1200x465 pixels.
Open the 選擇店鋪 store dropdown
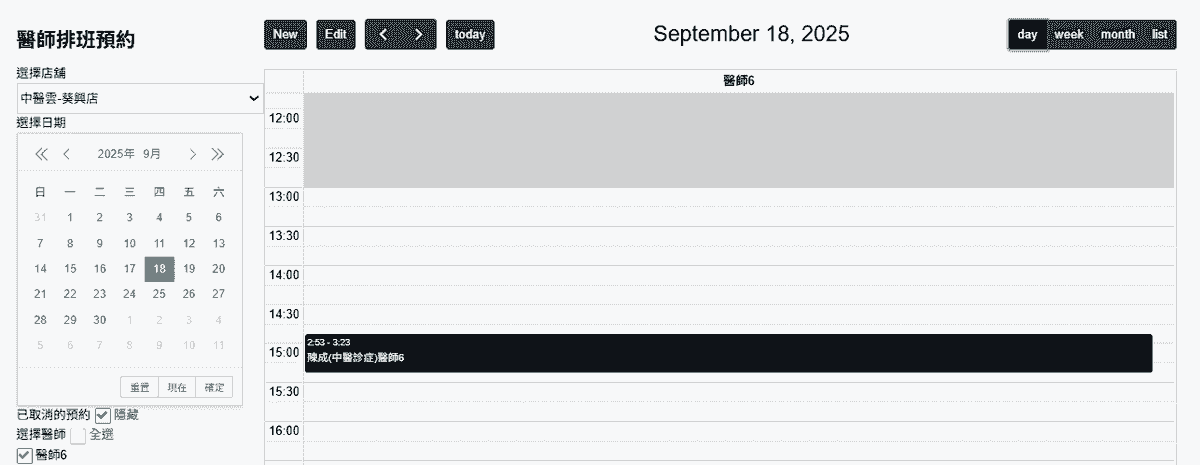[140, 98]
